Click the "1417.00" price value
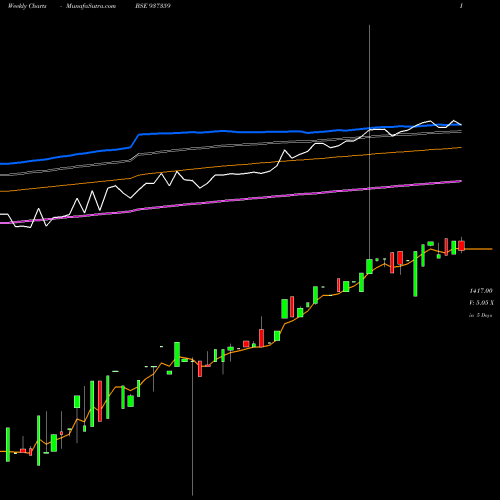Image resolution: width=500 pixels, height=500 pixels. pyautogui.click(x=481, y=291)
